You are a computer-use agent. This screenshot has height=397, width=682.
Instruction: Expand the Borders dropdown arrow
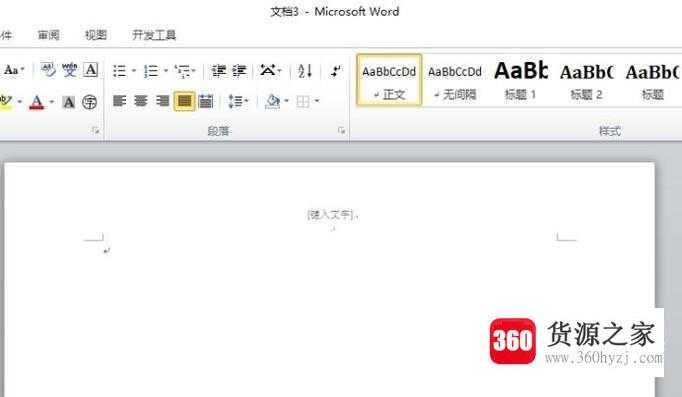click(317, 101)
